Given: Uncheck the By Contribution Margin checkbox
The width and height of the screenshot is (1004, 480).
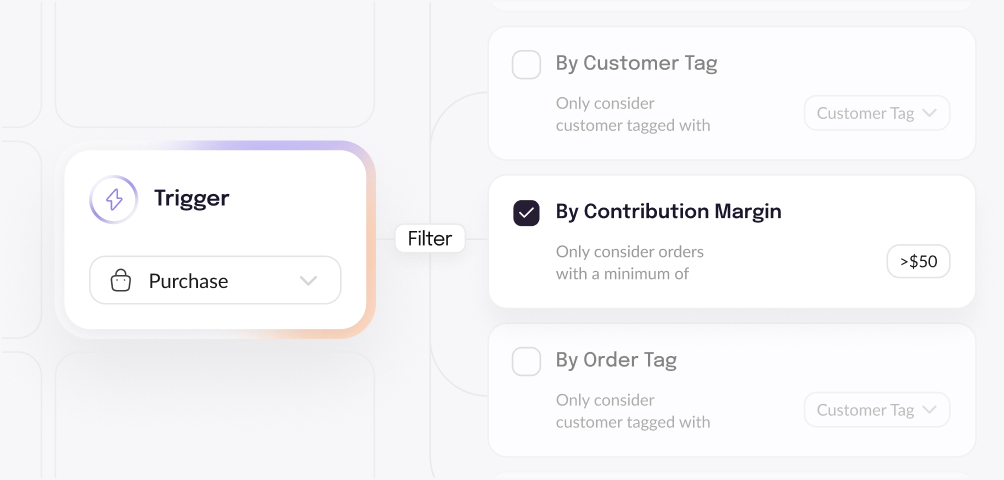Looking at the screenshot, I should 526,212.
